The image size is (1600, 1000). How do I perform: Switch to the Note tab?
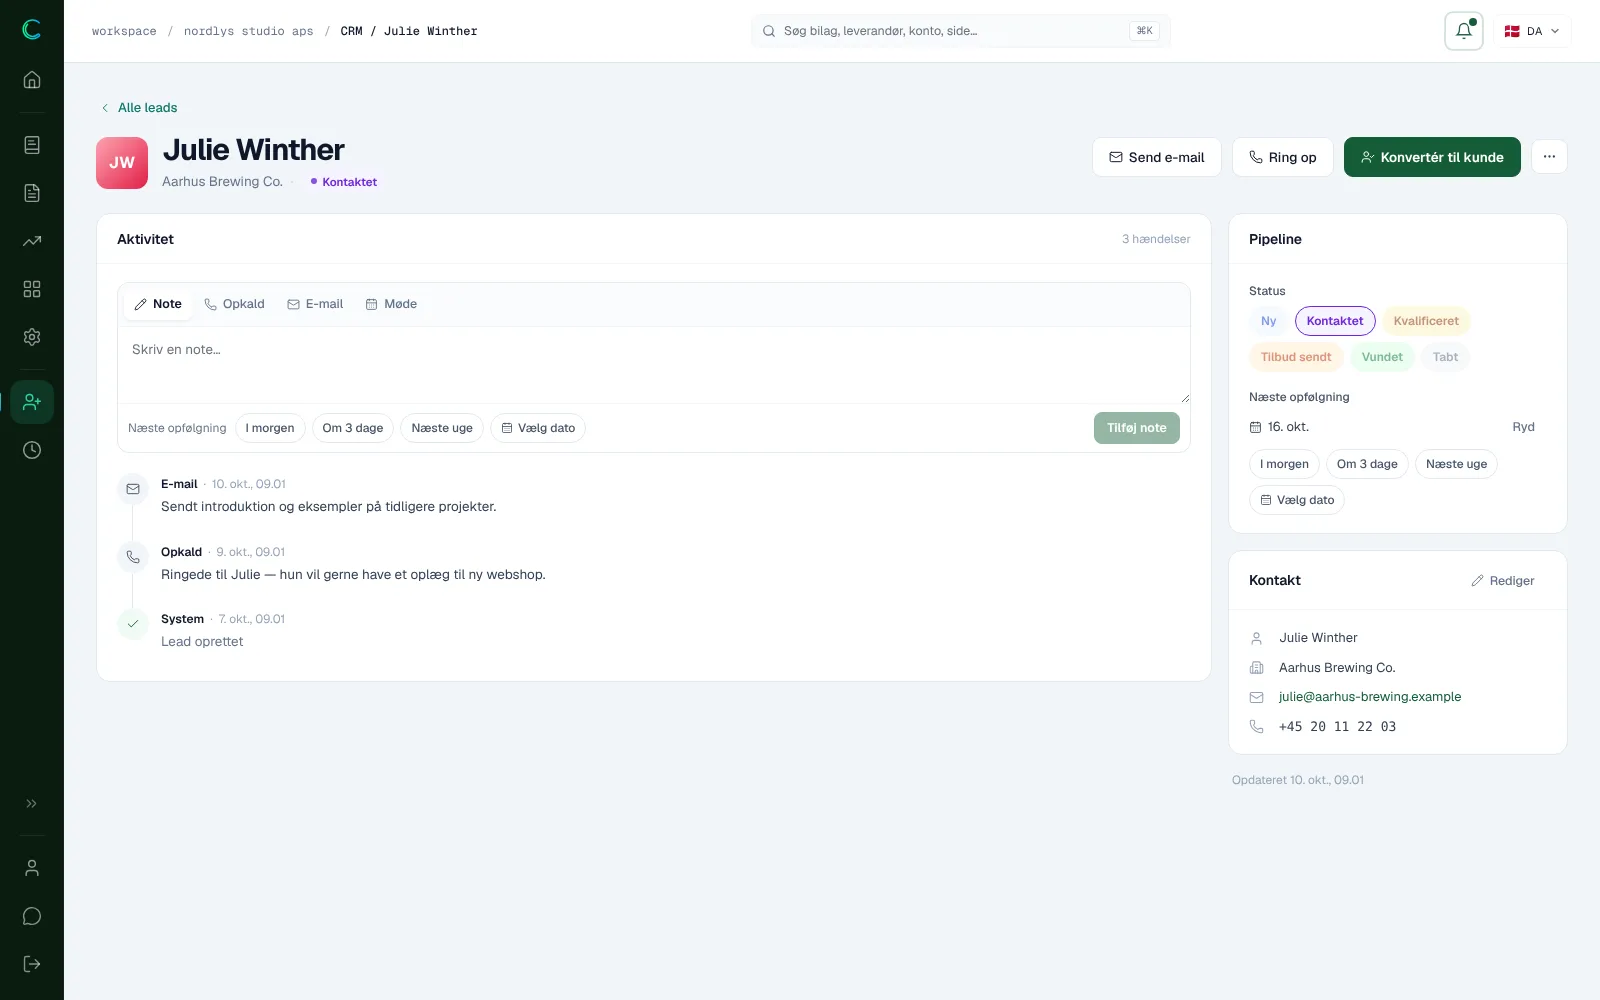(158, 304)
